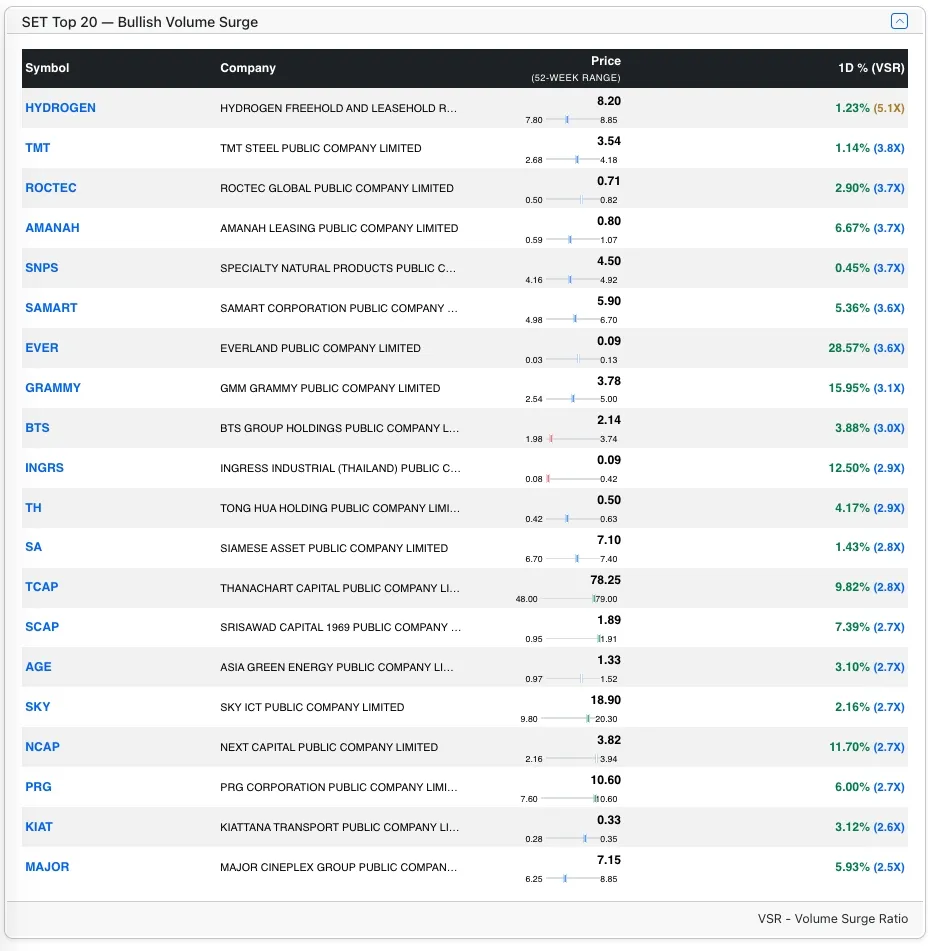Open the NCAP symbol link

point(42,747)
